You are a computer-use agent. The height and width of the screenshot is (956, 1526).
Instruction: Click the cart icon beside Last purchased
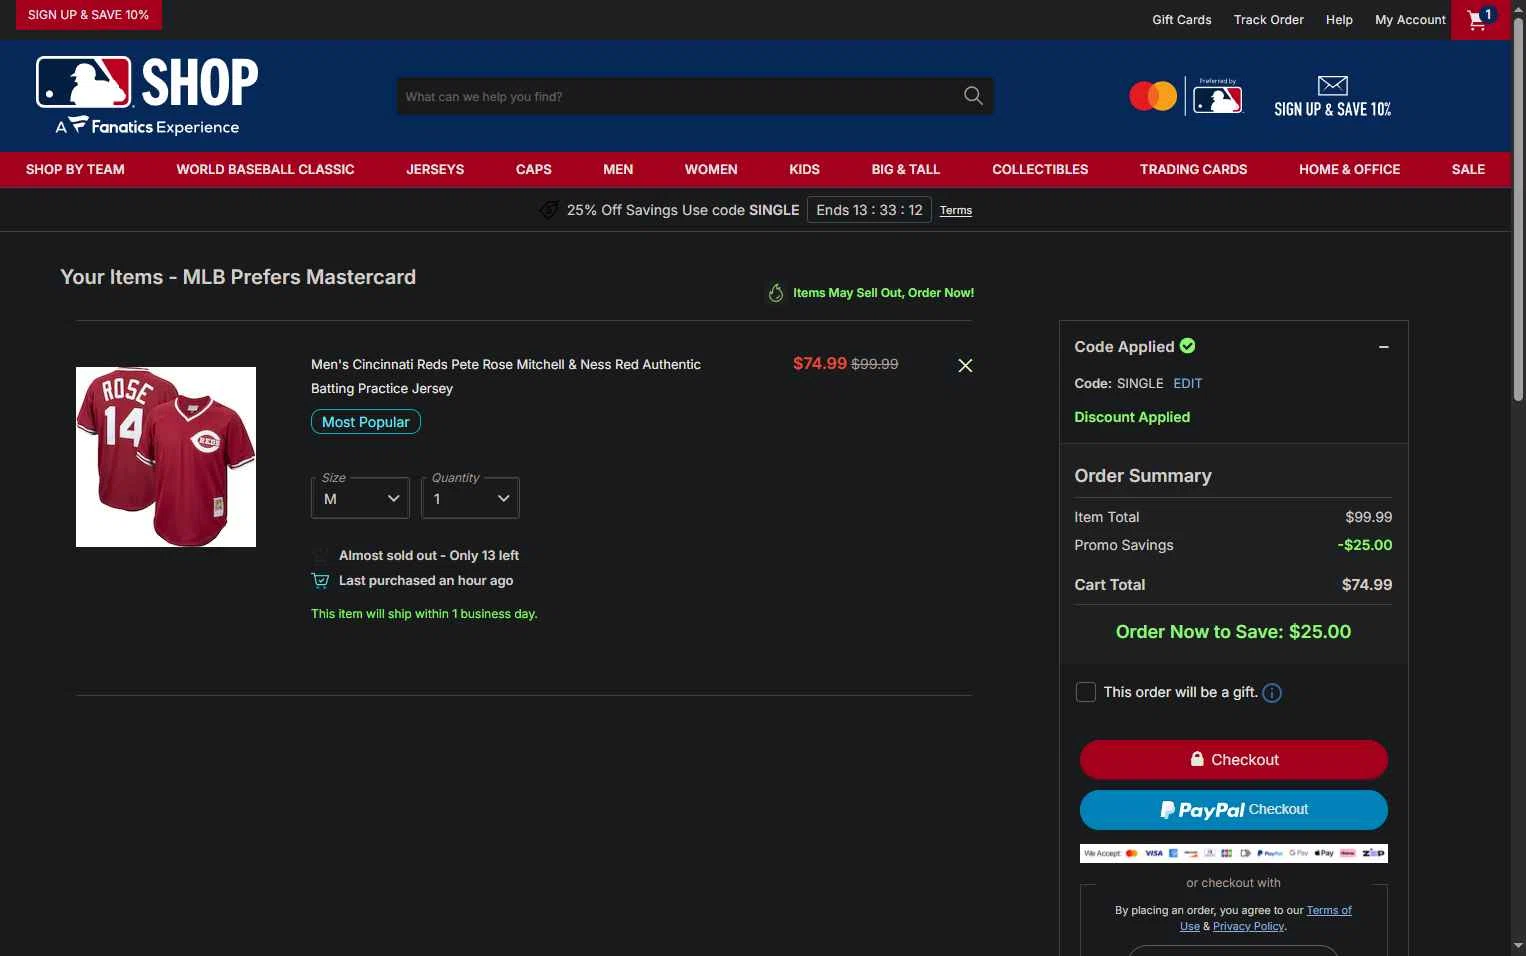[320, 581]
